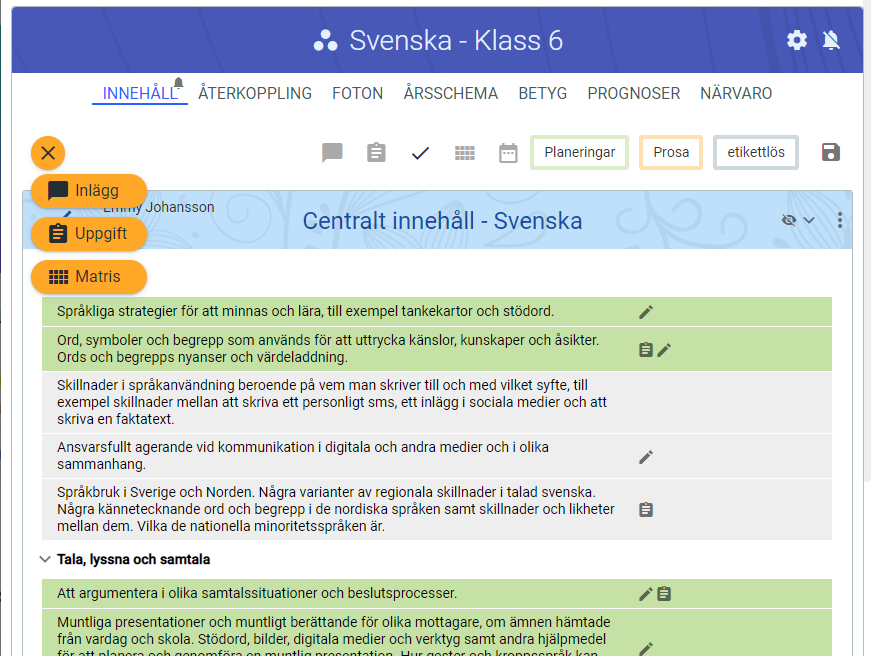Toggle the Prosa filter
The width and height of the screenshot is (874, 656).
(x=671, y=153)
